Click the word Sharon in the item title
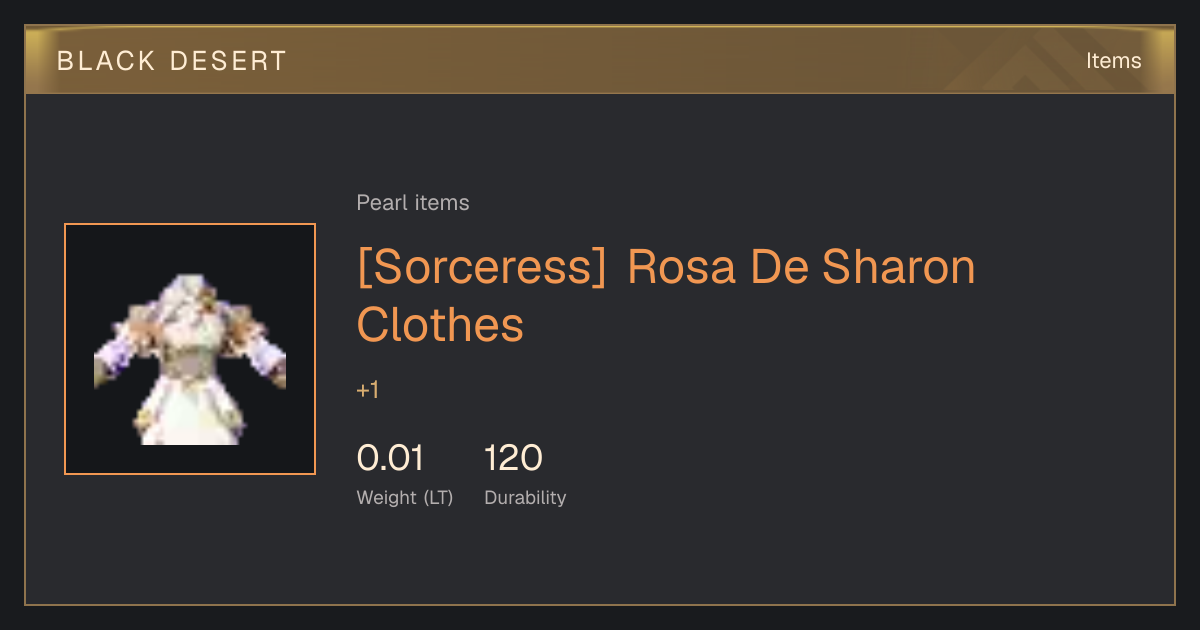The width and height of the screenshot is (1200, 630). coord(898,268)
